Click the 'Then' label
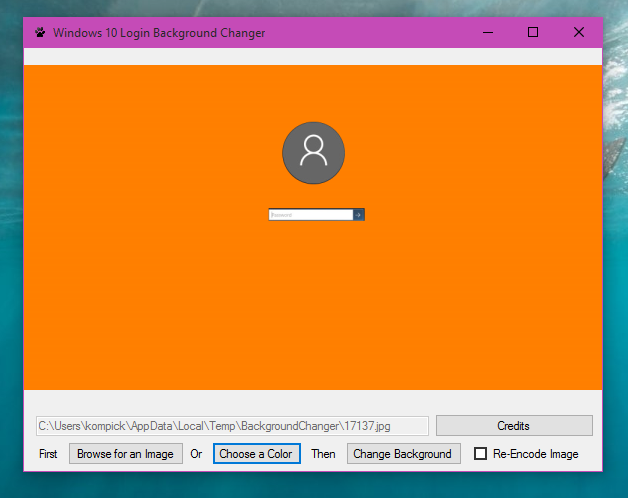This screenshot has height=498, width=628. click(323, 454)
